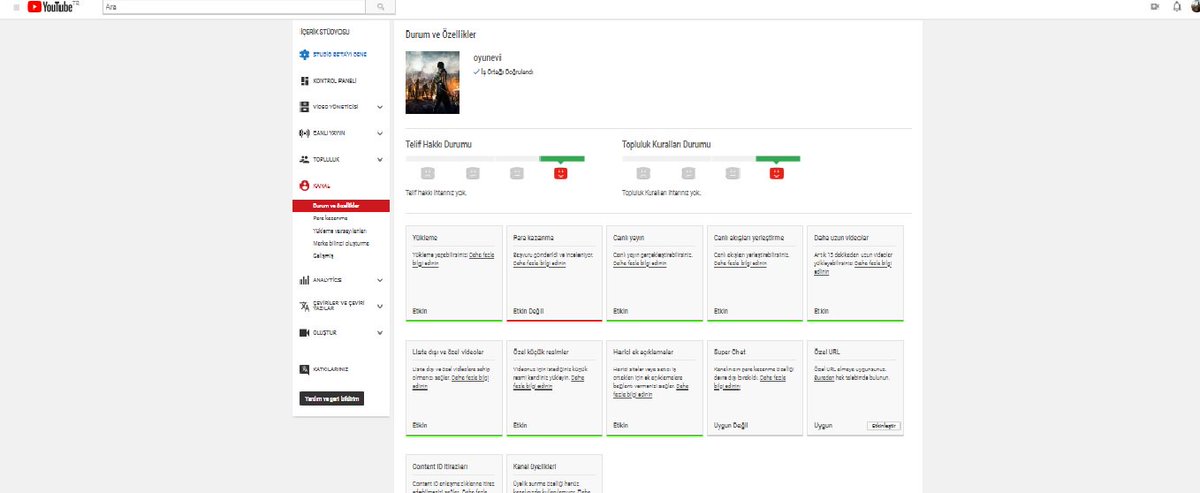Click the oyunevi channel name
The image size is (1200, 493).
click(486, 58)
